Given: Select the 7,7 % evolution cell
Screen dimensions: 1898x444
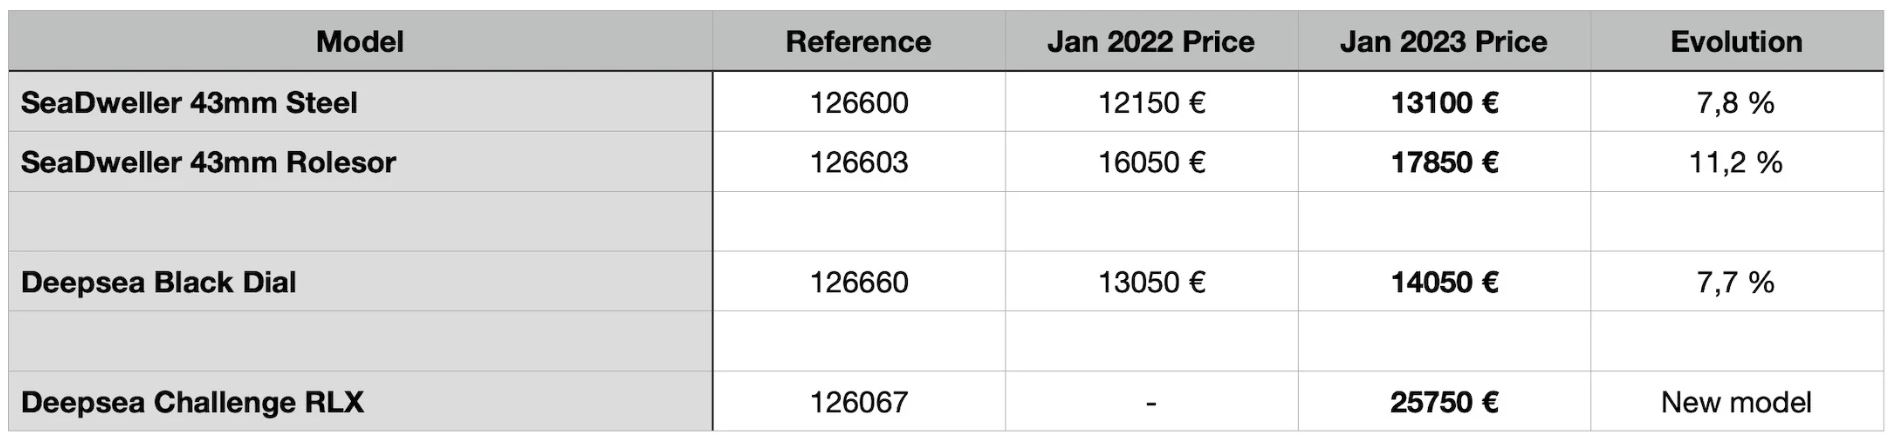Looking at the screenshot, I should [x=1736, y=283].
